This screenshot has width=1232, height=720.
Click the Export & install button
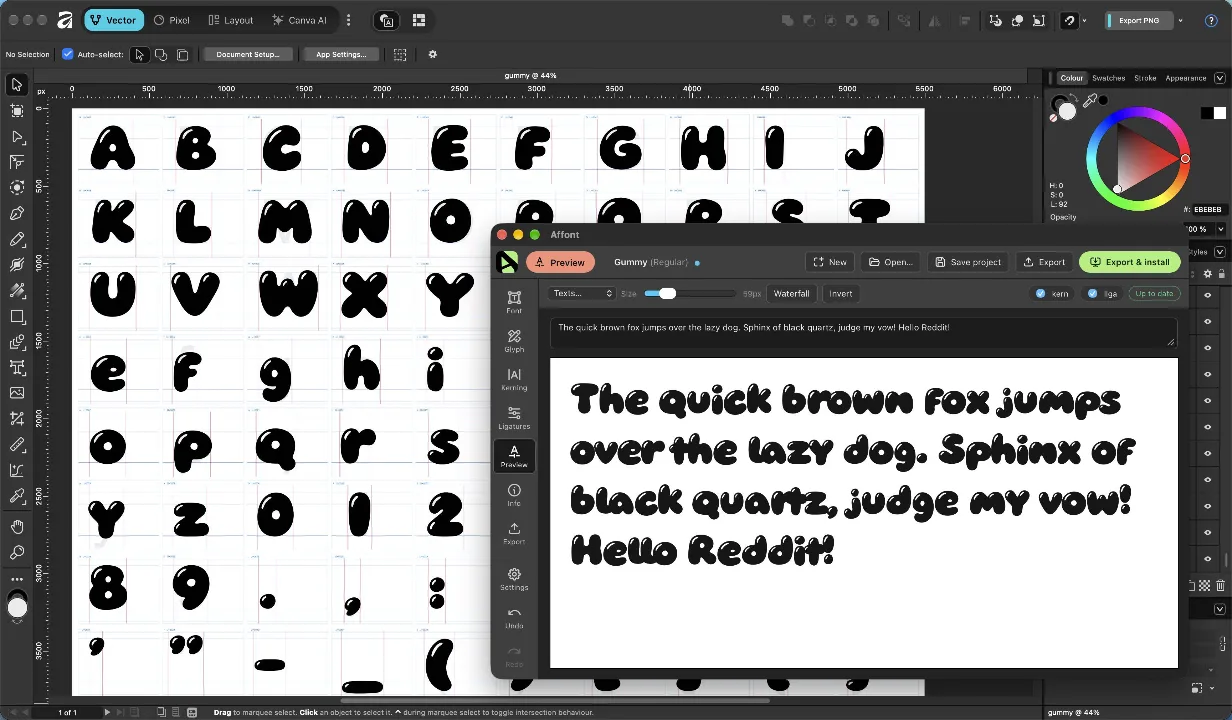point(1130,262)
